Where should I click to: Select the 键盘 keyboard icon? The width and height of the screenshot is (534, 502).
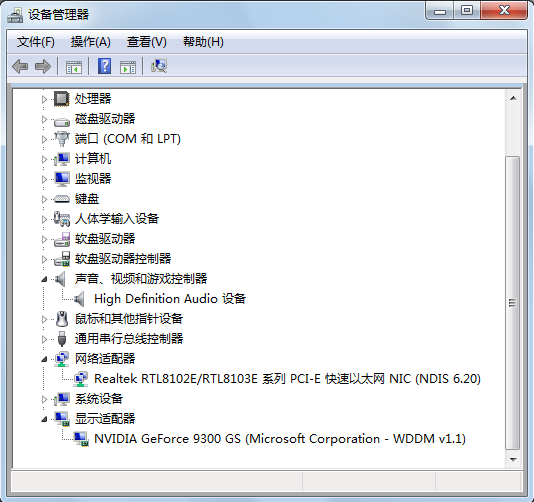pos(62,199)
